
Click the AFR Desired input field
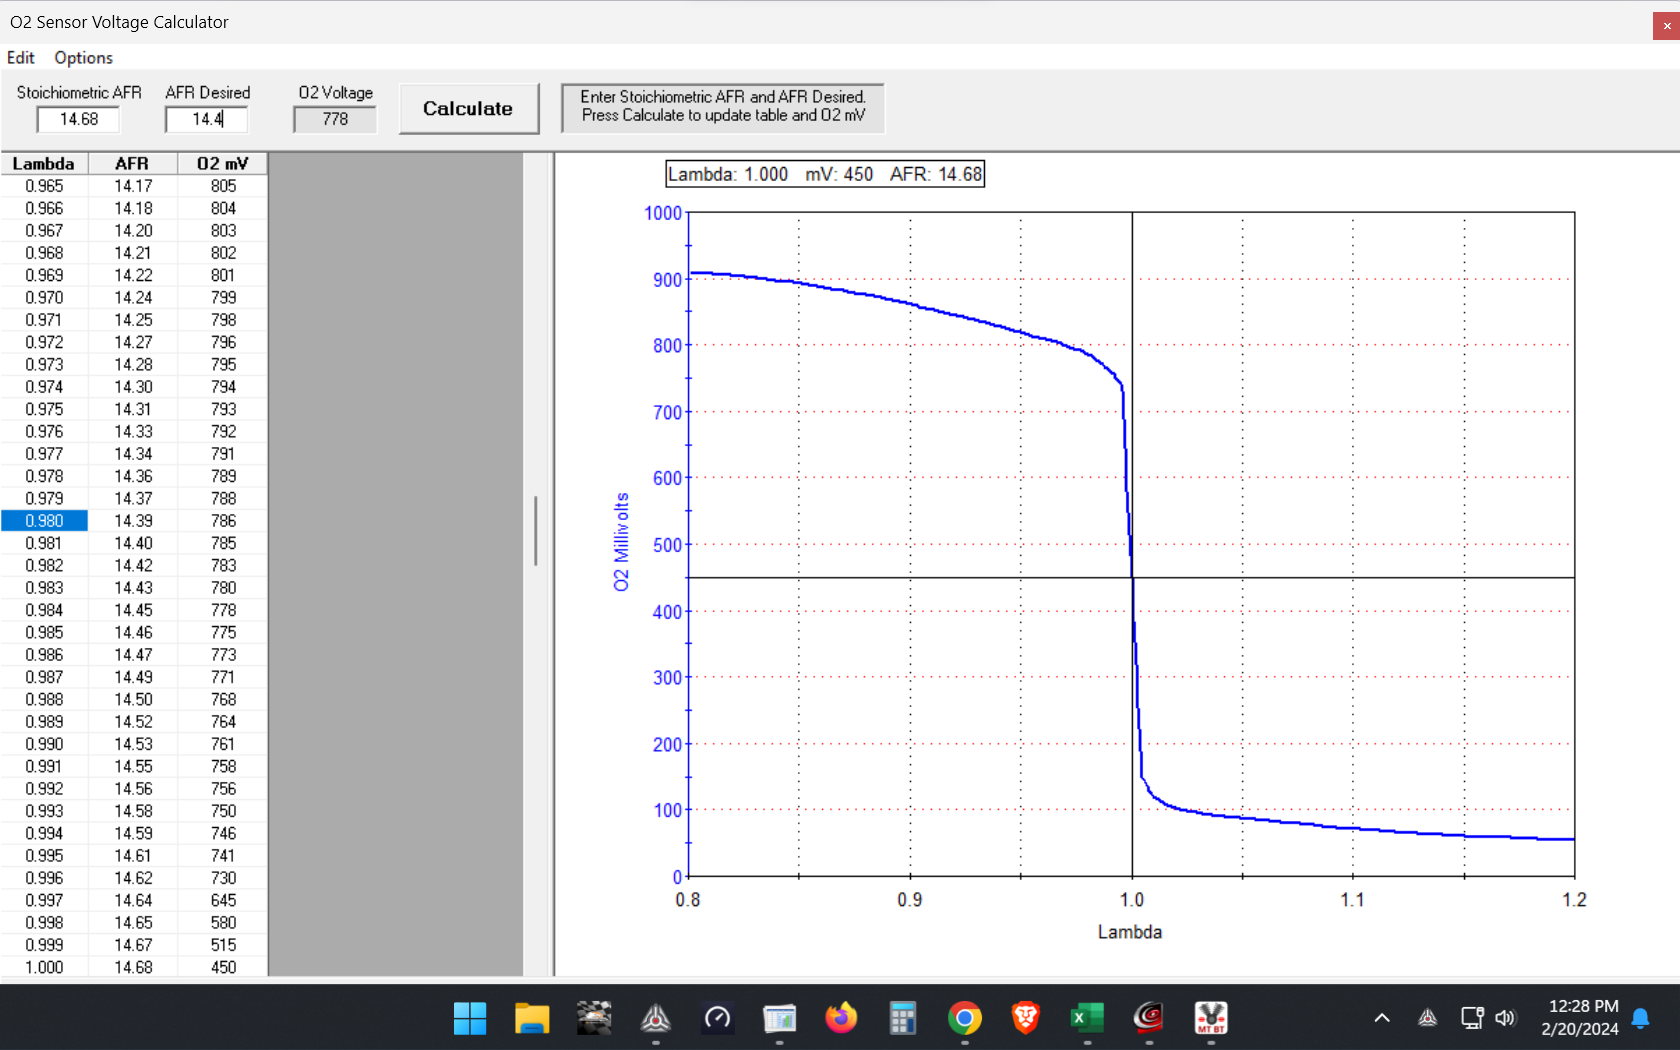206,119
